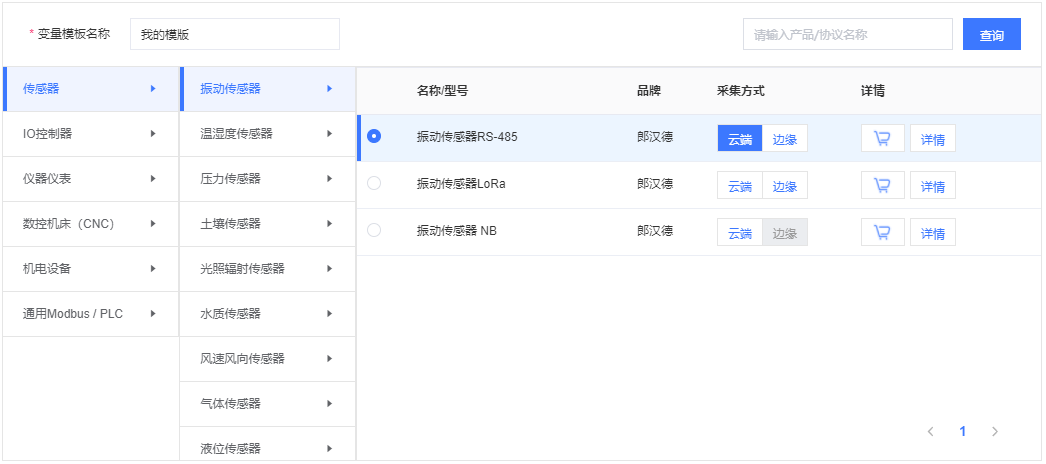Select radio button for 振动传感器RS-485
1046x464 pixels.
pos(374,137)
